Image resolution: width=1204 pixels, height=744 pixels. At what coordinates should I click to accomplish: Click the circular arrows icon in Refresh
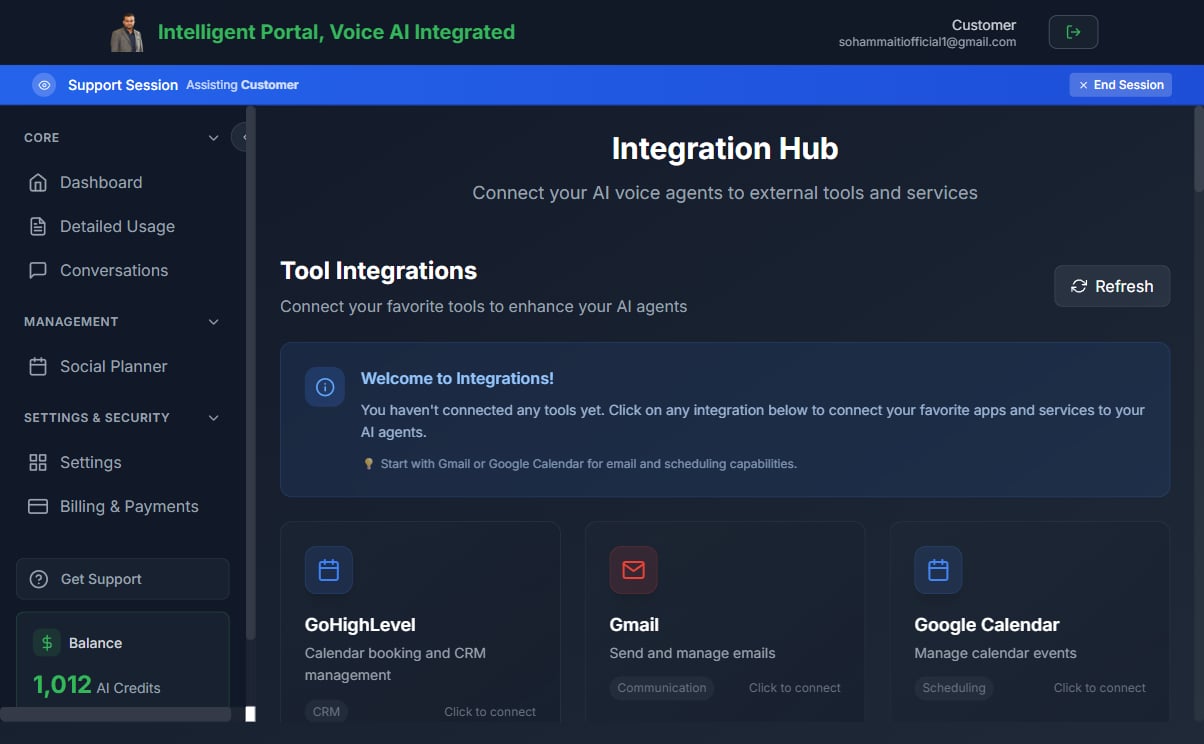pyautogui.click(x=1079, y=286)
